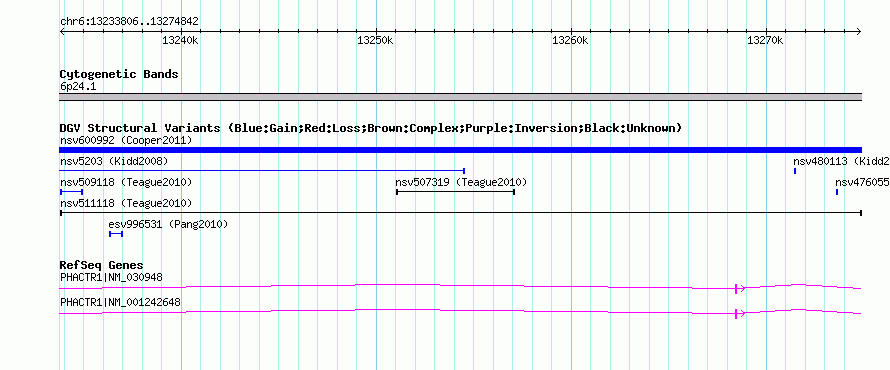This screenshot has width=890, height=370.
Task: Click the nsv476055 label text
Action: 863,183
